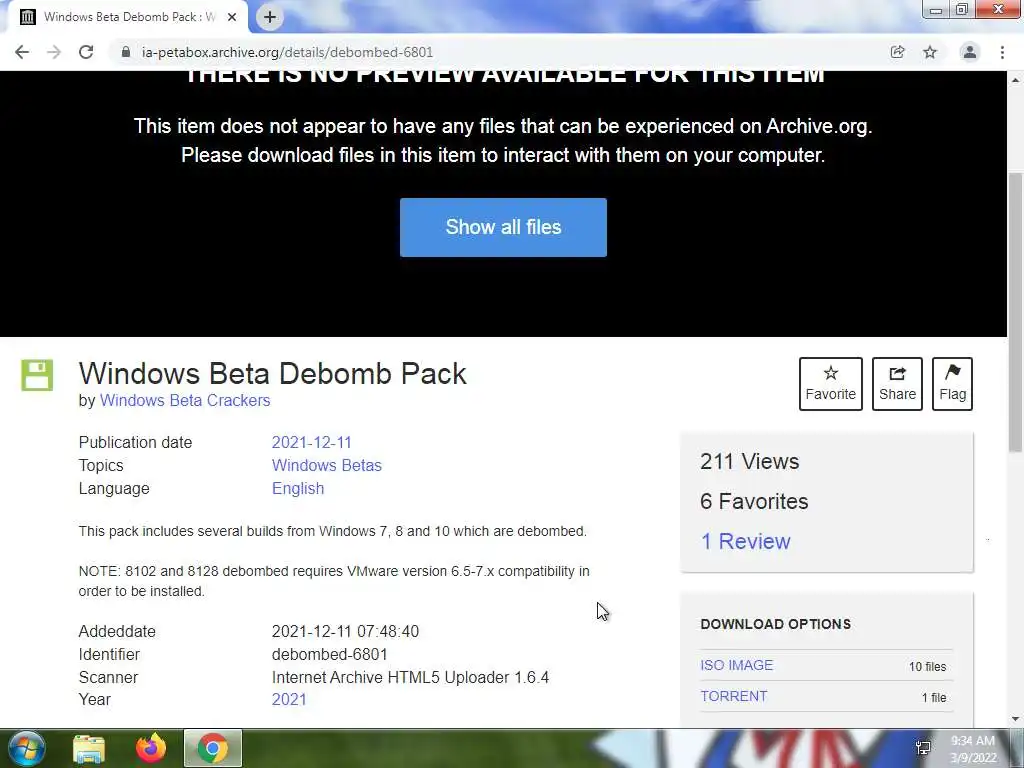1024x768 pixels.
Task: Click Internet Archive HTML5 Uploader 1.6.4 text
Action: [x=410, y=677]
